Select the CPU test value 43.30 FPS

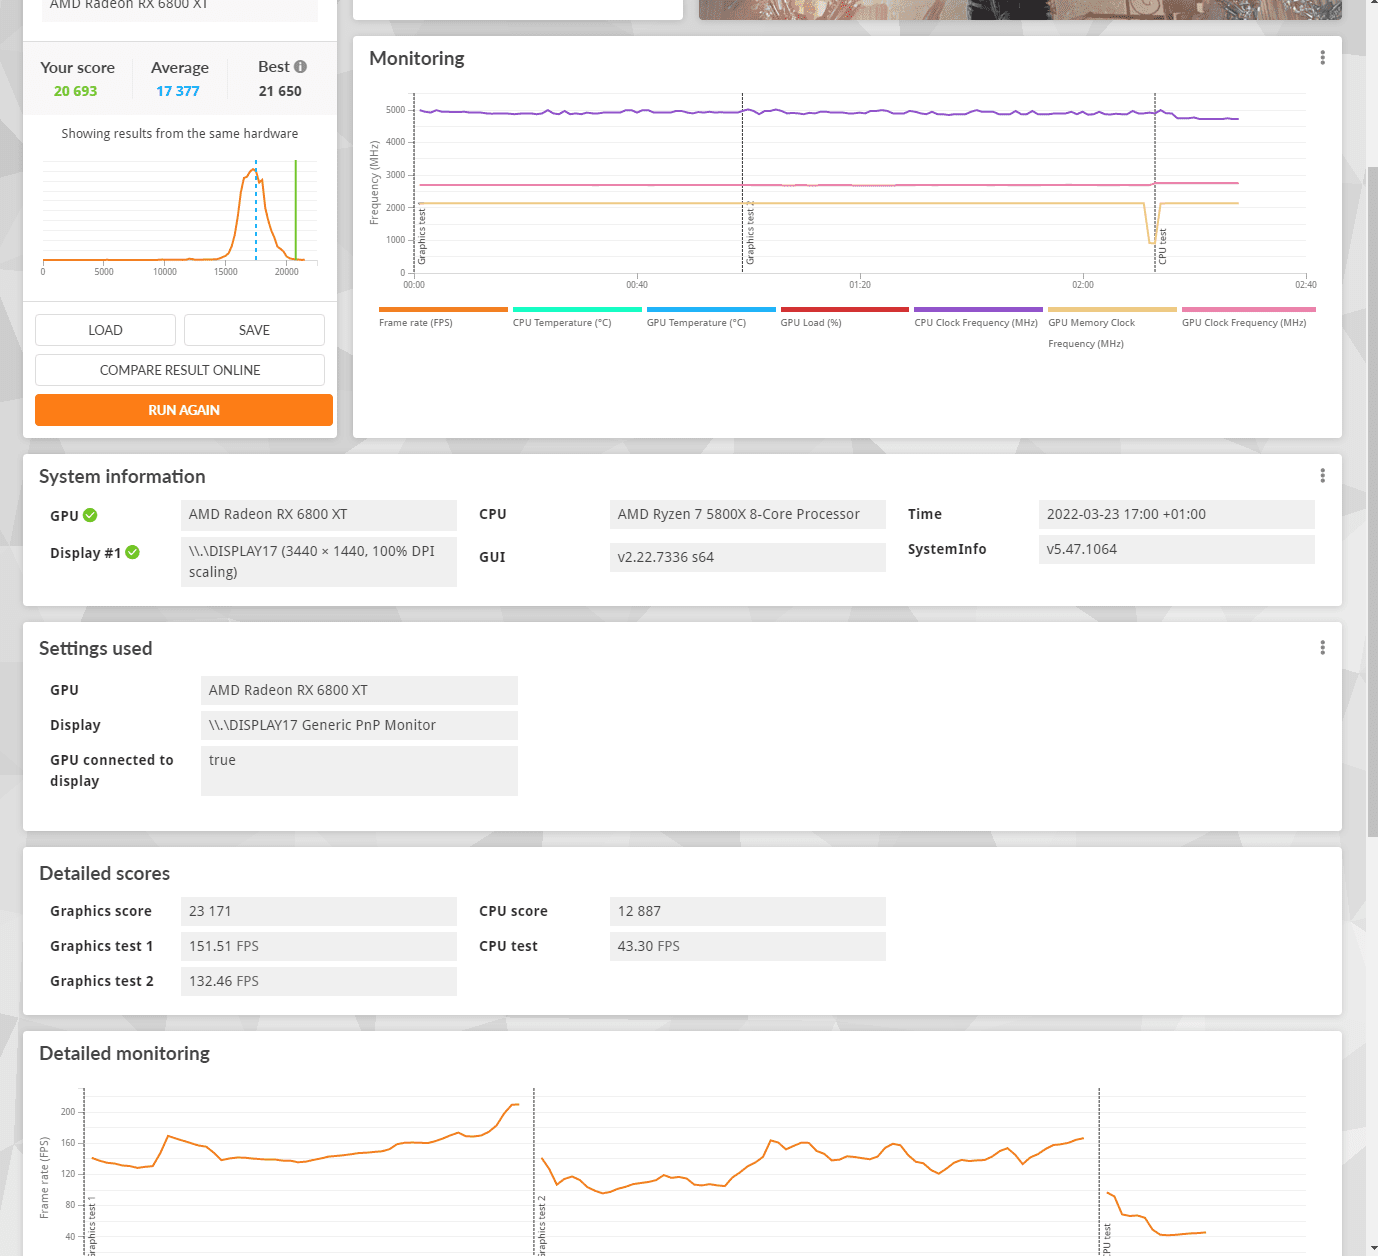[x=748, y=946]
